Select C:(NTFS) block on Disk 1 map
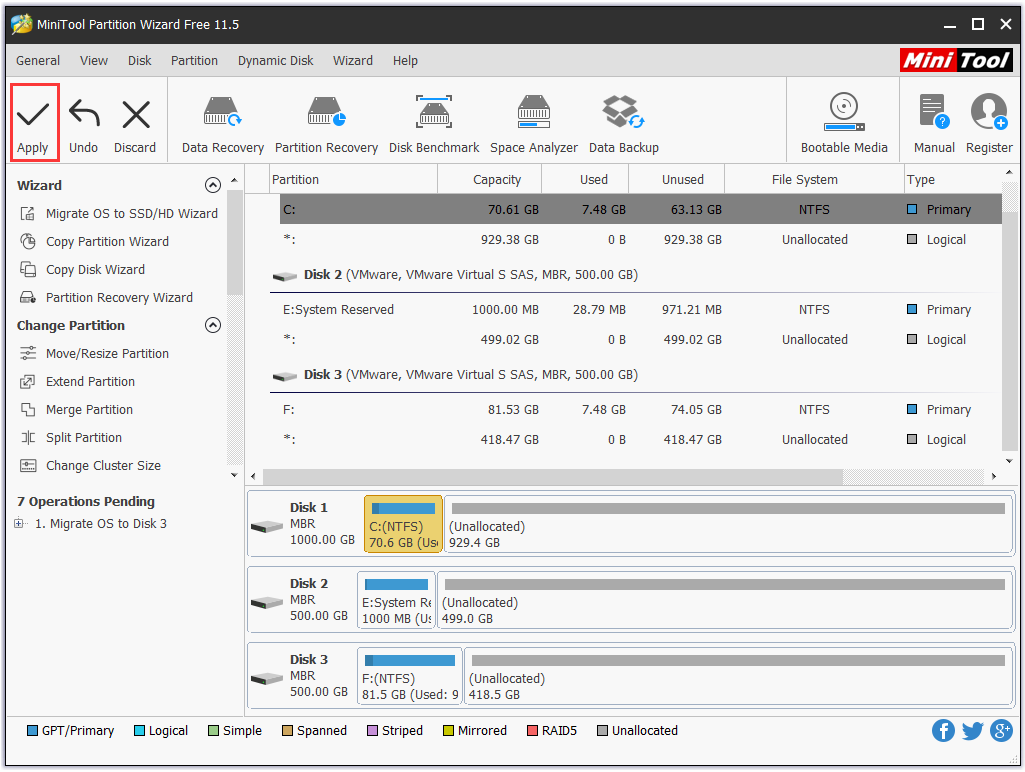1025x772 pixels. [x=403, y=524]
